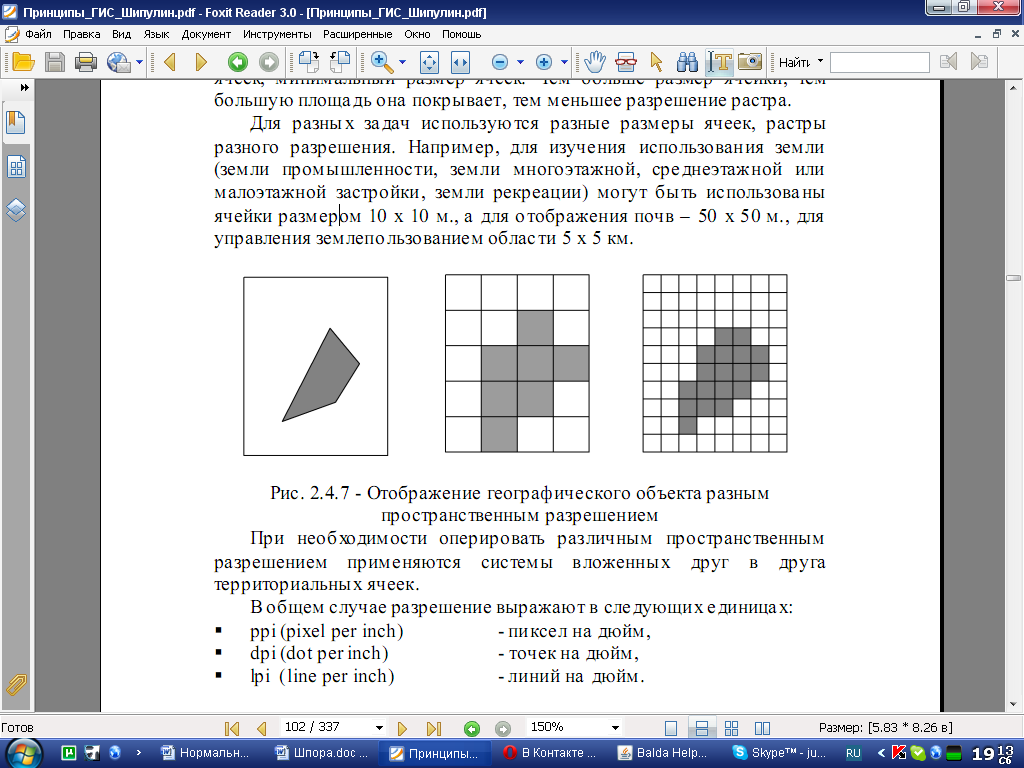Switch to Continuous Facing layout
The width and height of the screenshot is (1024, 768).
point(731,728)
